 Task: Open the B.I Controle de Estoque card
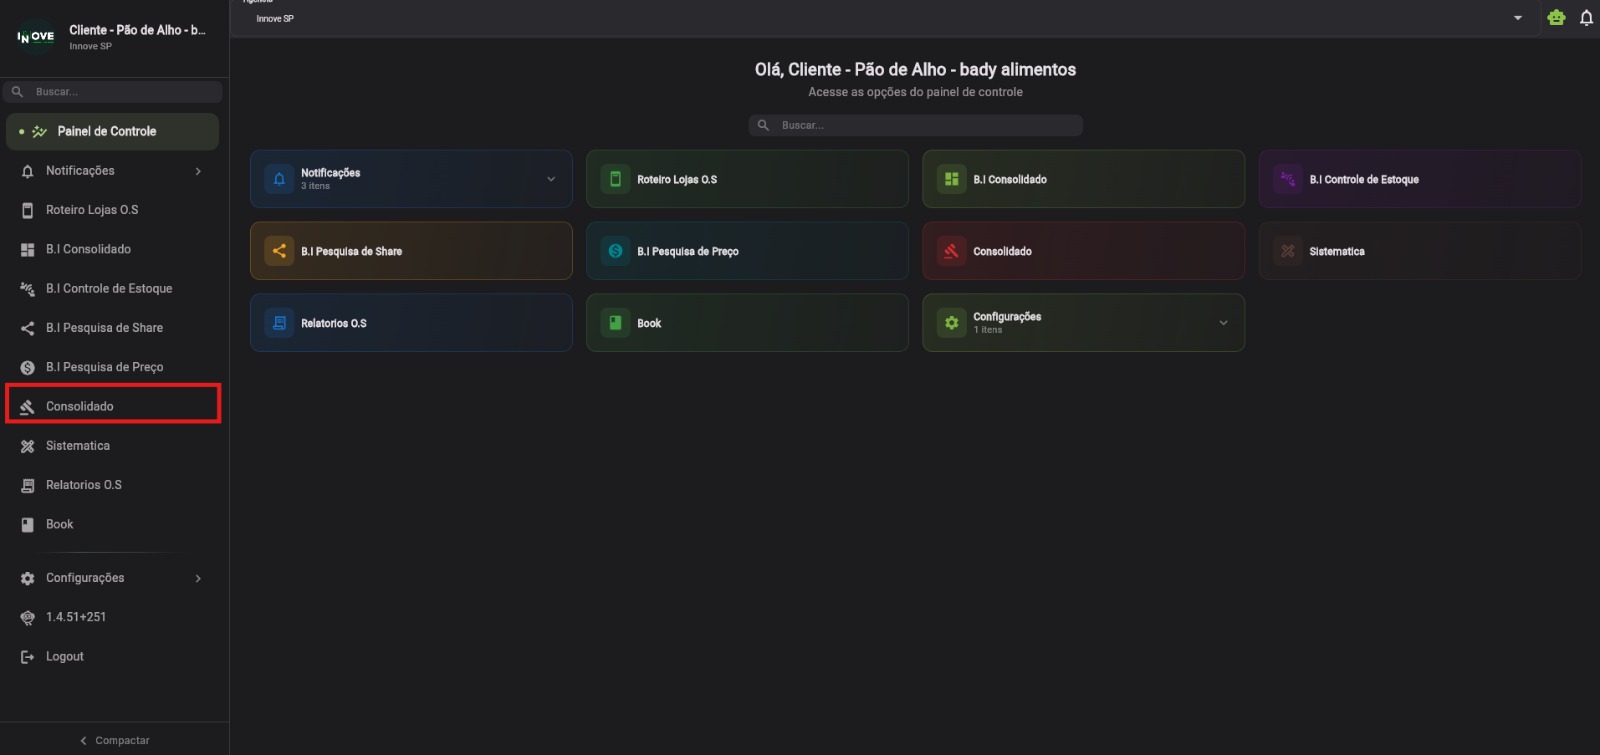point(1419,179)
